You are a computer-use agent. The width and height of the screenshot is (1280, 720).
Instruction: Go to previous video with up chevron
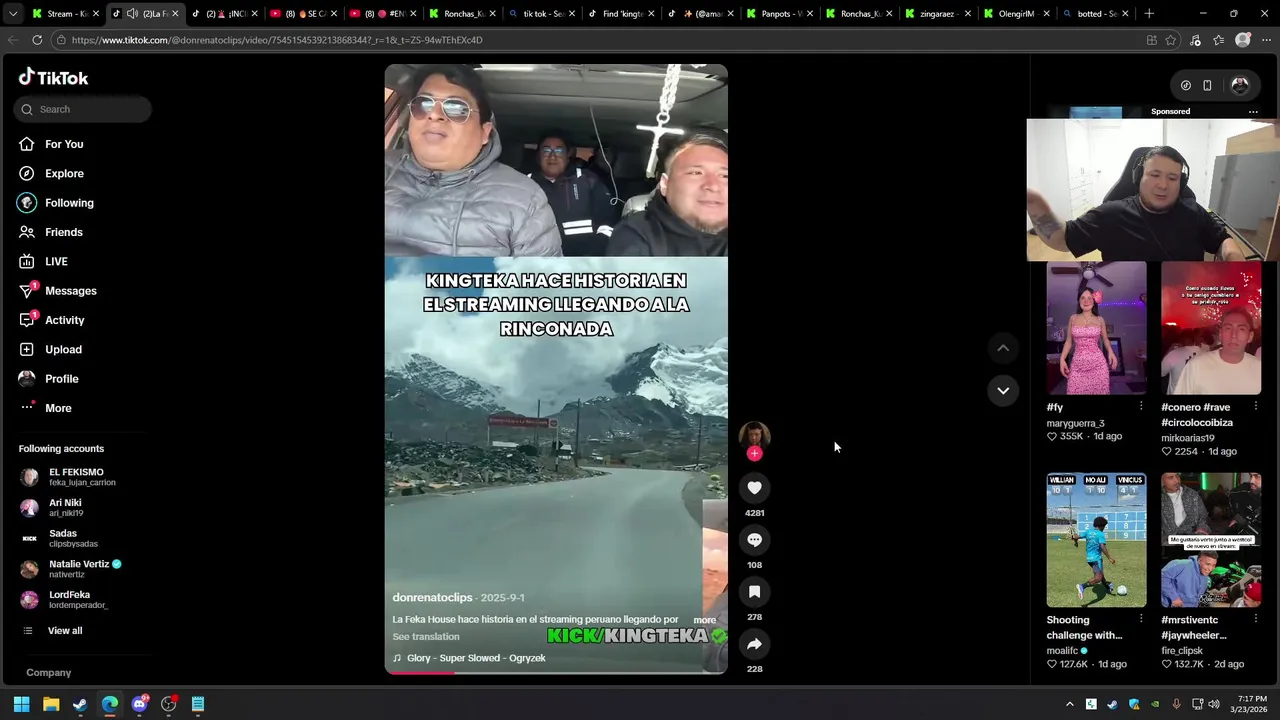[x=1003, y=348]
